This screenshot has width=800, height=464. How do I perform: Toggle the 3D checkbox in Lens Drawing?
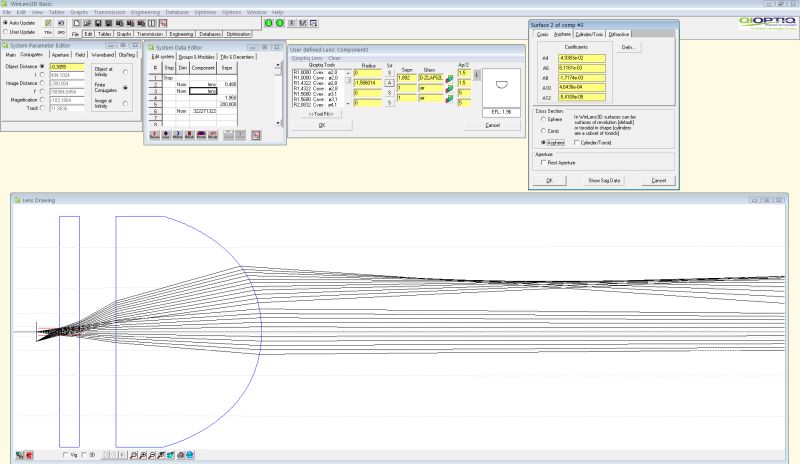[84, 454]
